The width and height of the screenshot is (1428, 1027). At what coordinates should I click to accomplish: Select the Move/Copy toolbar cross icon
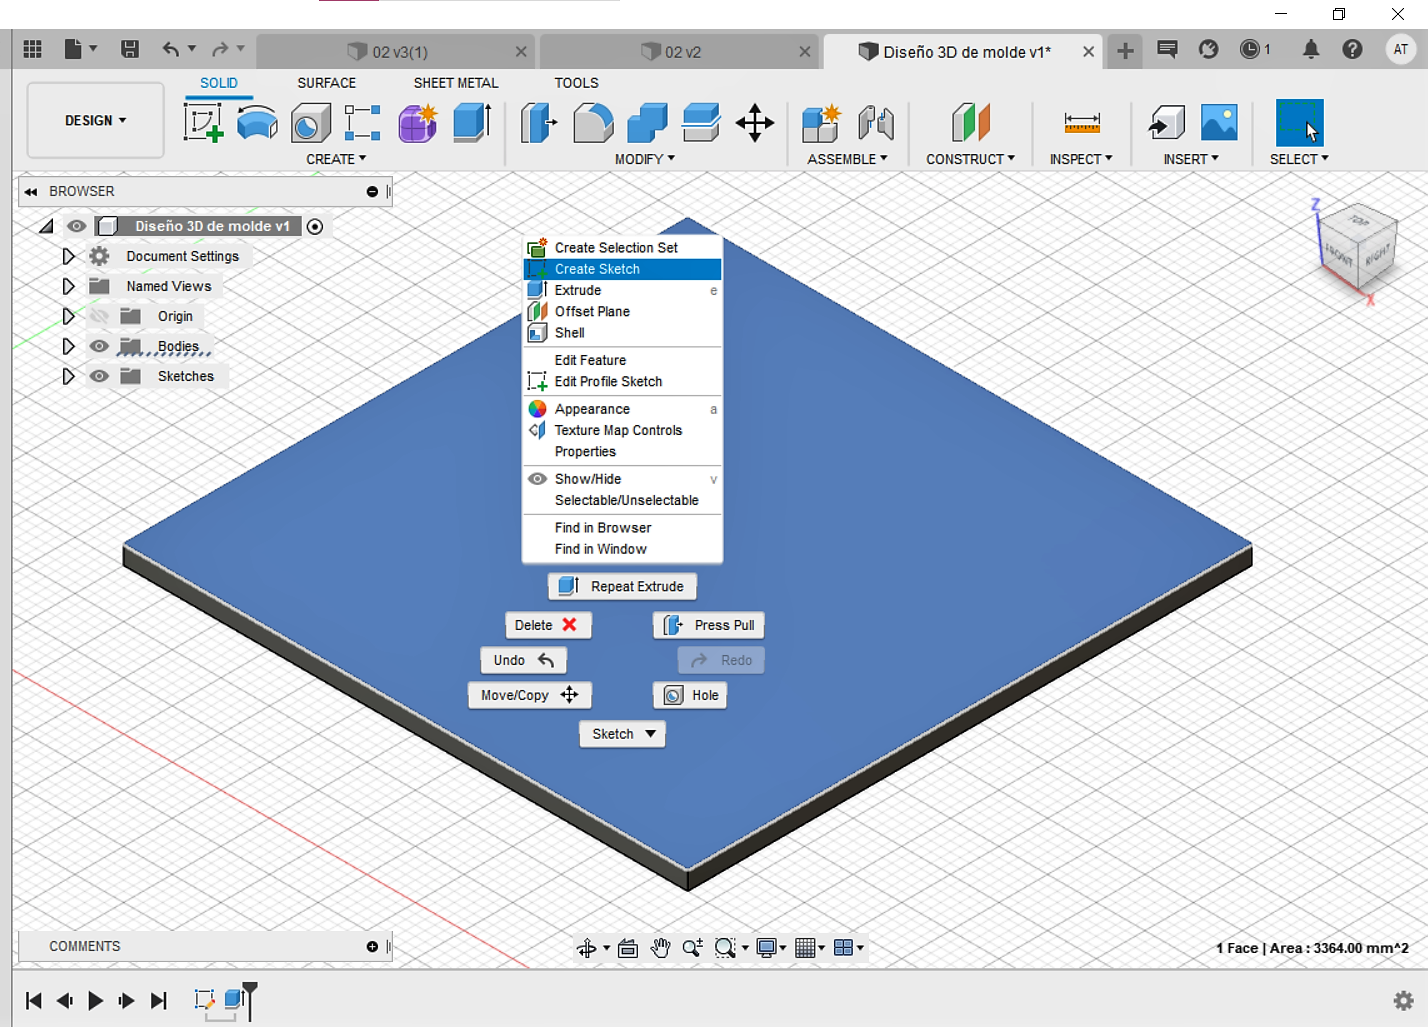click(755, 123)
